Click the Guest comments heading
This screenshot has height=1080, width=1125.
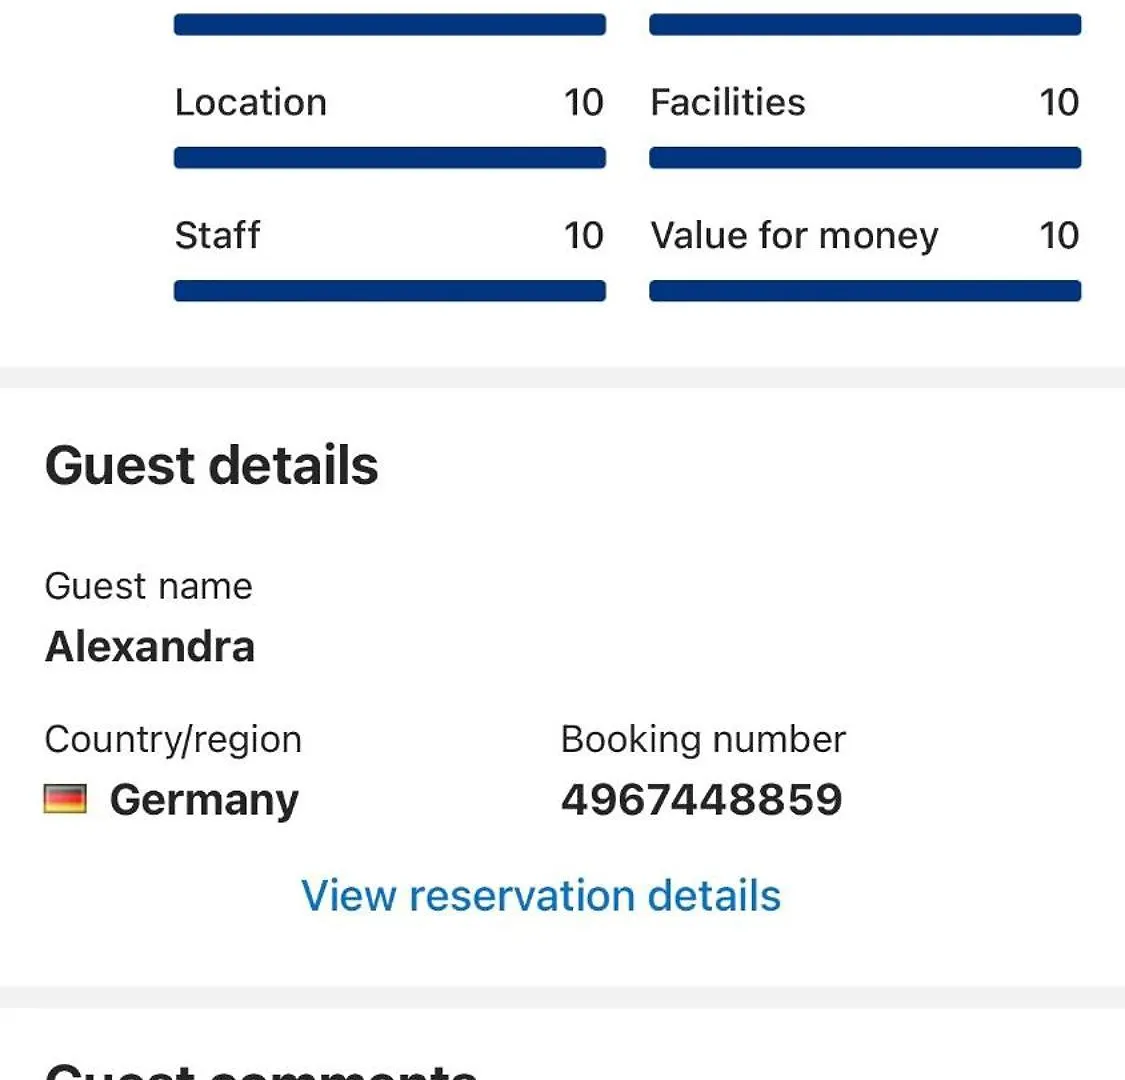[262, 1071]
